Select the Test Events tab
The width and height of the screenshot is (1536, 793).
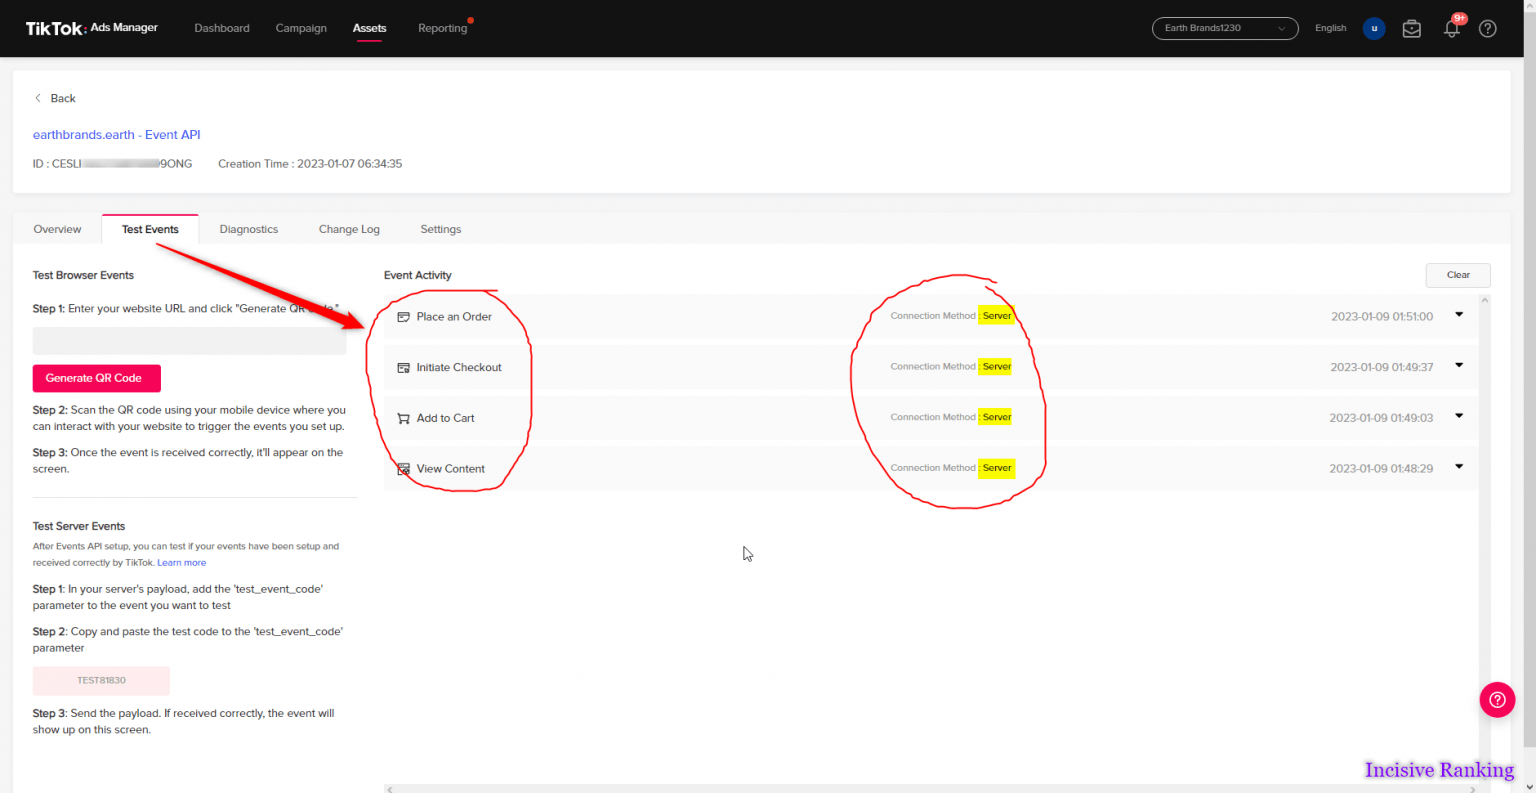click(x=150, y=229)
